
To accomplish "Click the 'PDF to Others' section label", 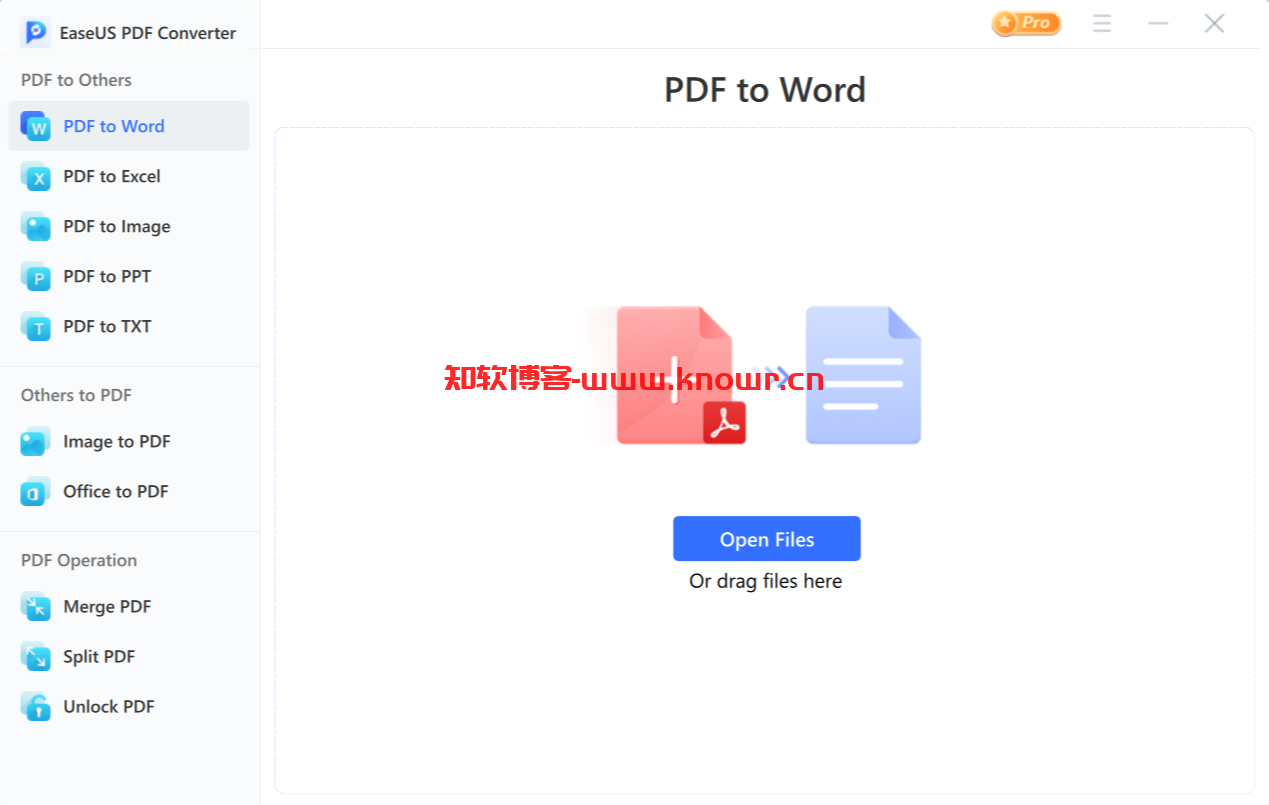I will pos(76,80).
